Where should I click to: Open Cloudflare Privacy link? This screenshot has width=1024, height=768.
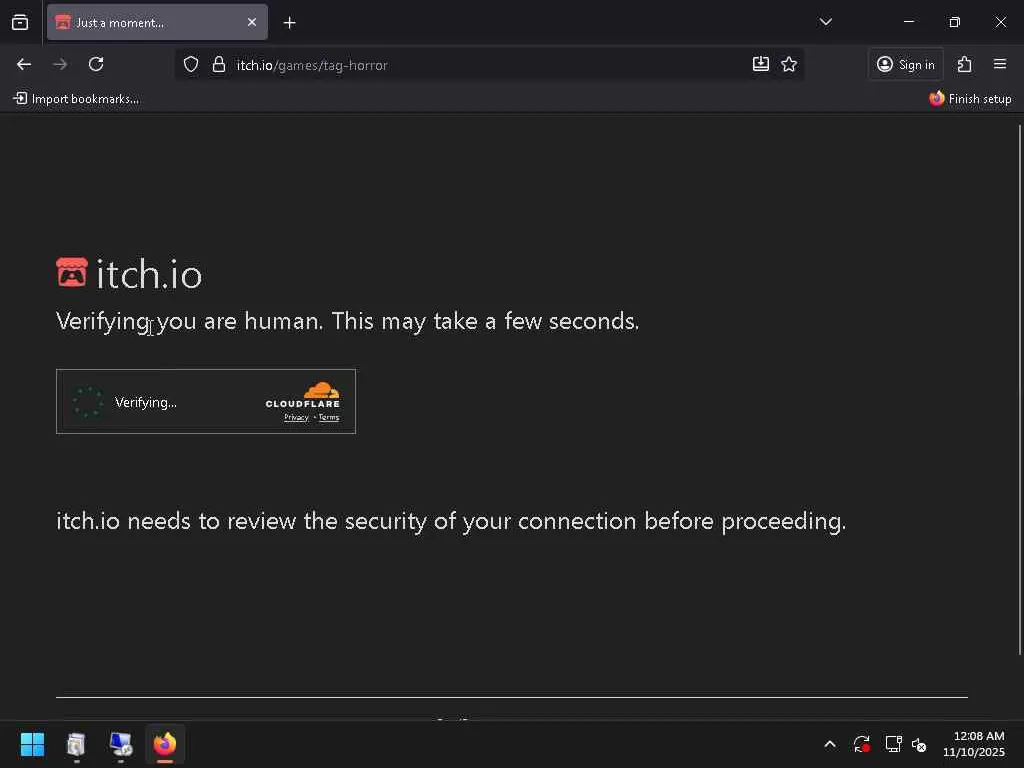click(296, 417)
